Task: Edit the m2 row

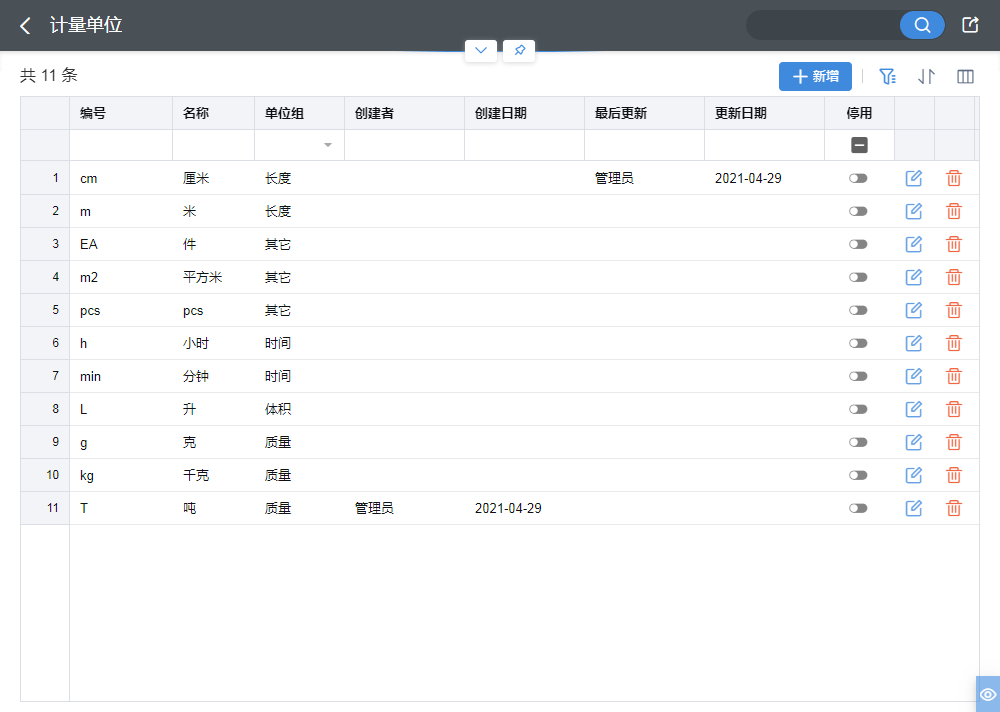Action: click(914, 277)
